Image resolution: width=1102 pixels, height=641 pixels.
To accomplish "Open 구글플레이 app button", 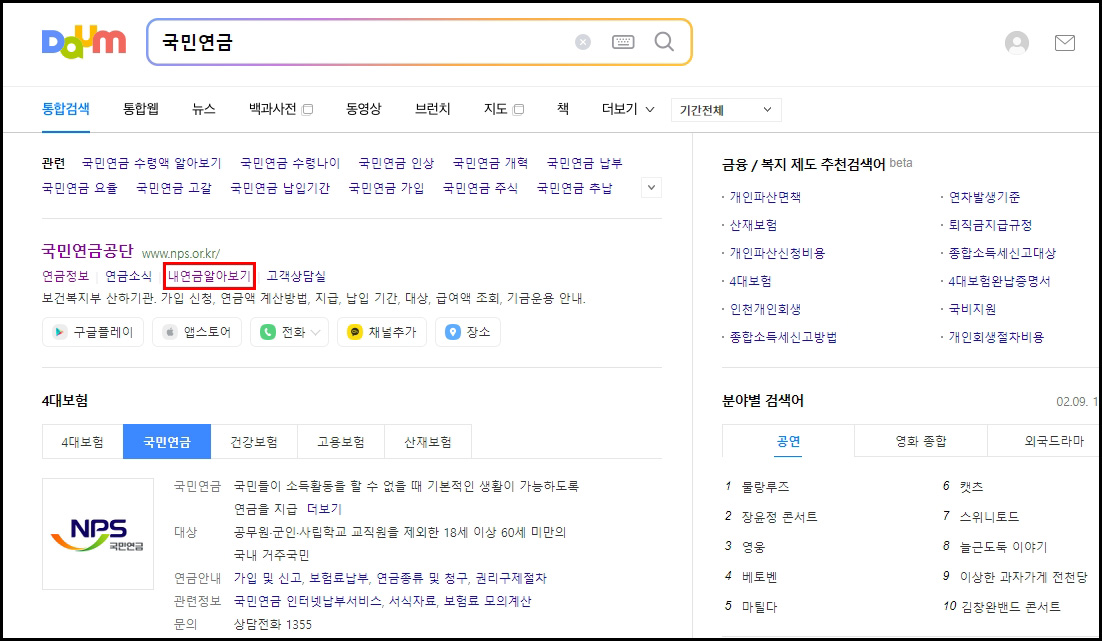I will pyautogui.click(x=93, y=332).
